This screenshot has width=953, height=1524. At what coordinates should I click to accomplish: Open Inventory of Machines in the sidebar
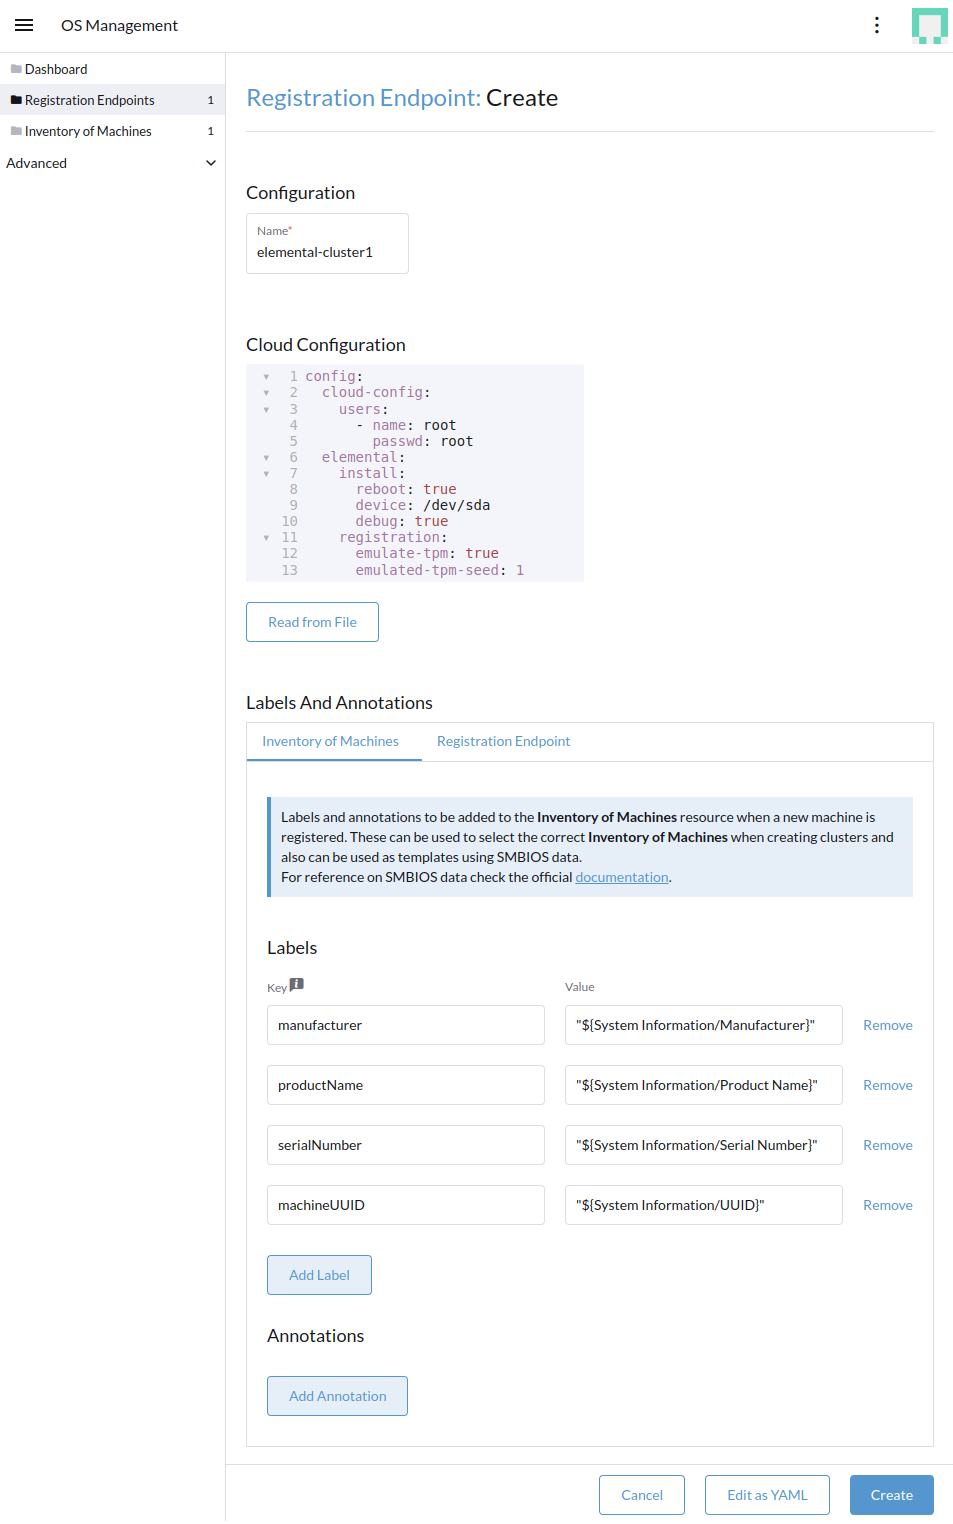[x=112, y=131]
